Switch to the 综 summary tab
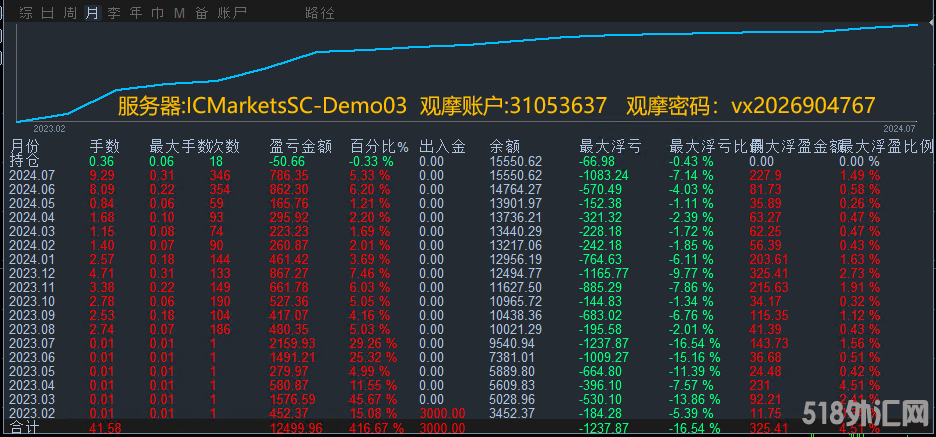This screenshot has height=437, width=936. [26, 13]
